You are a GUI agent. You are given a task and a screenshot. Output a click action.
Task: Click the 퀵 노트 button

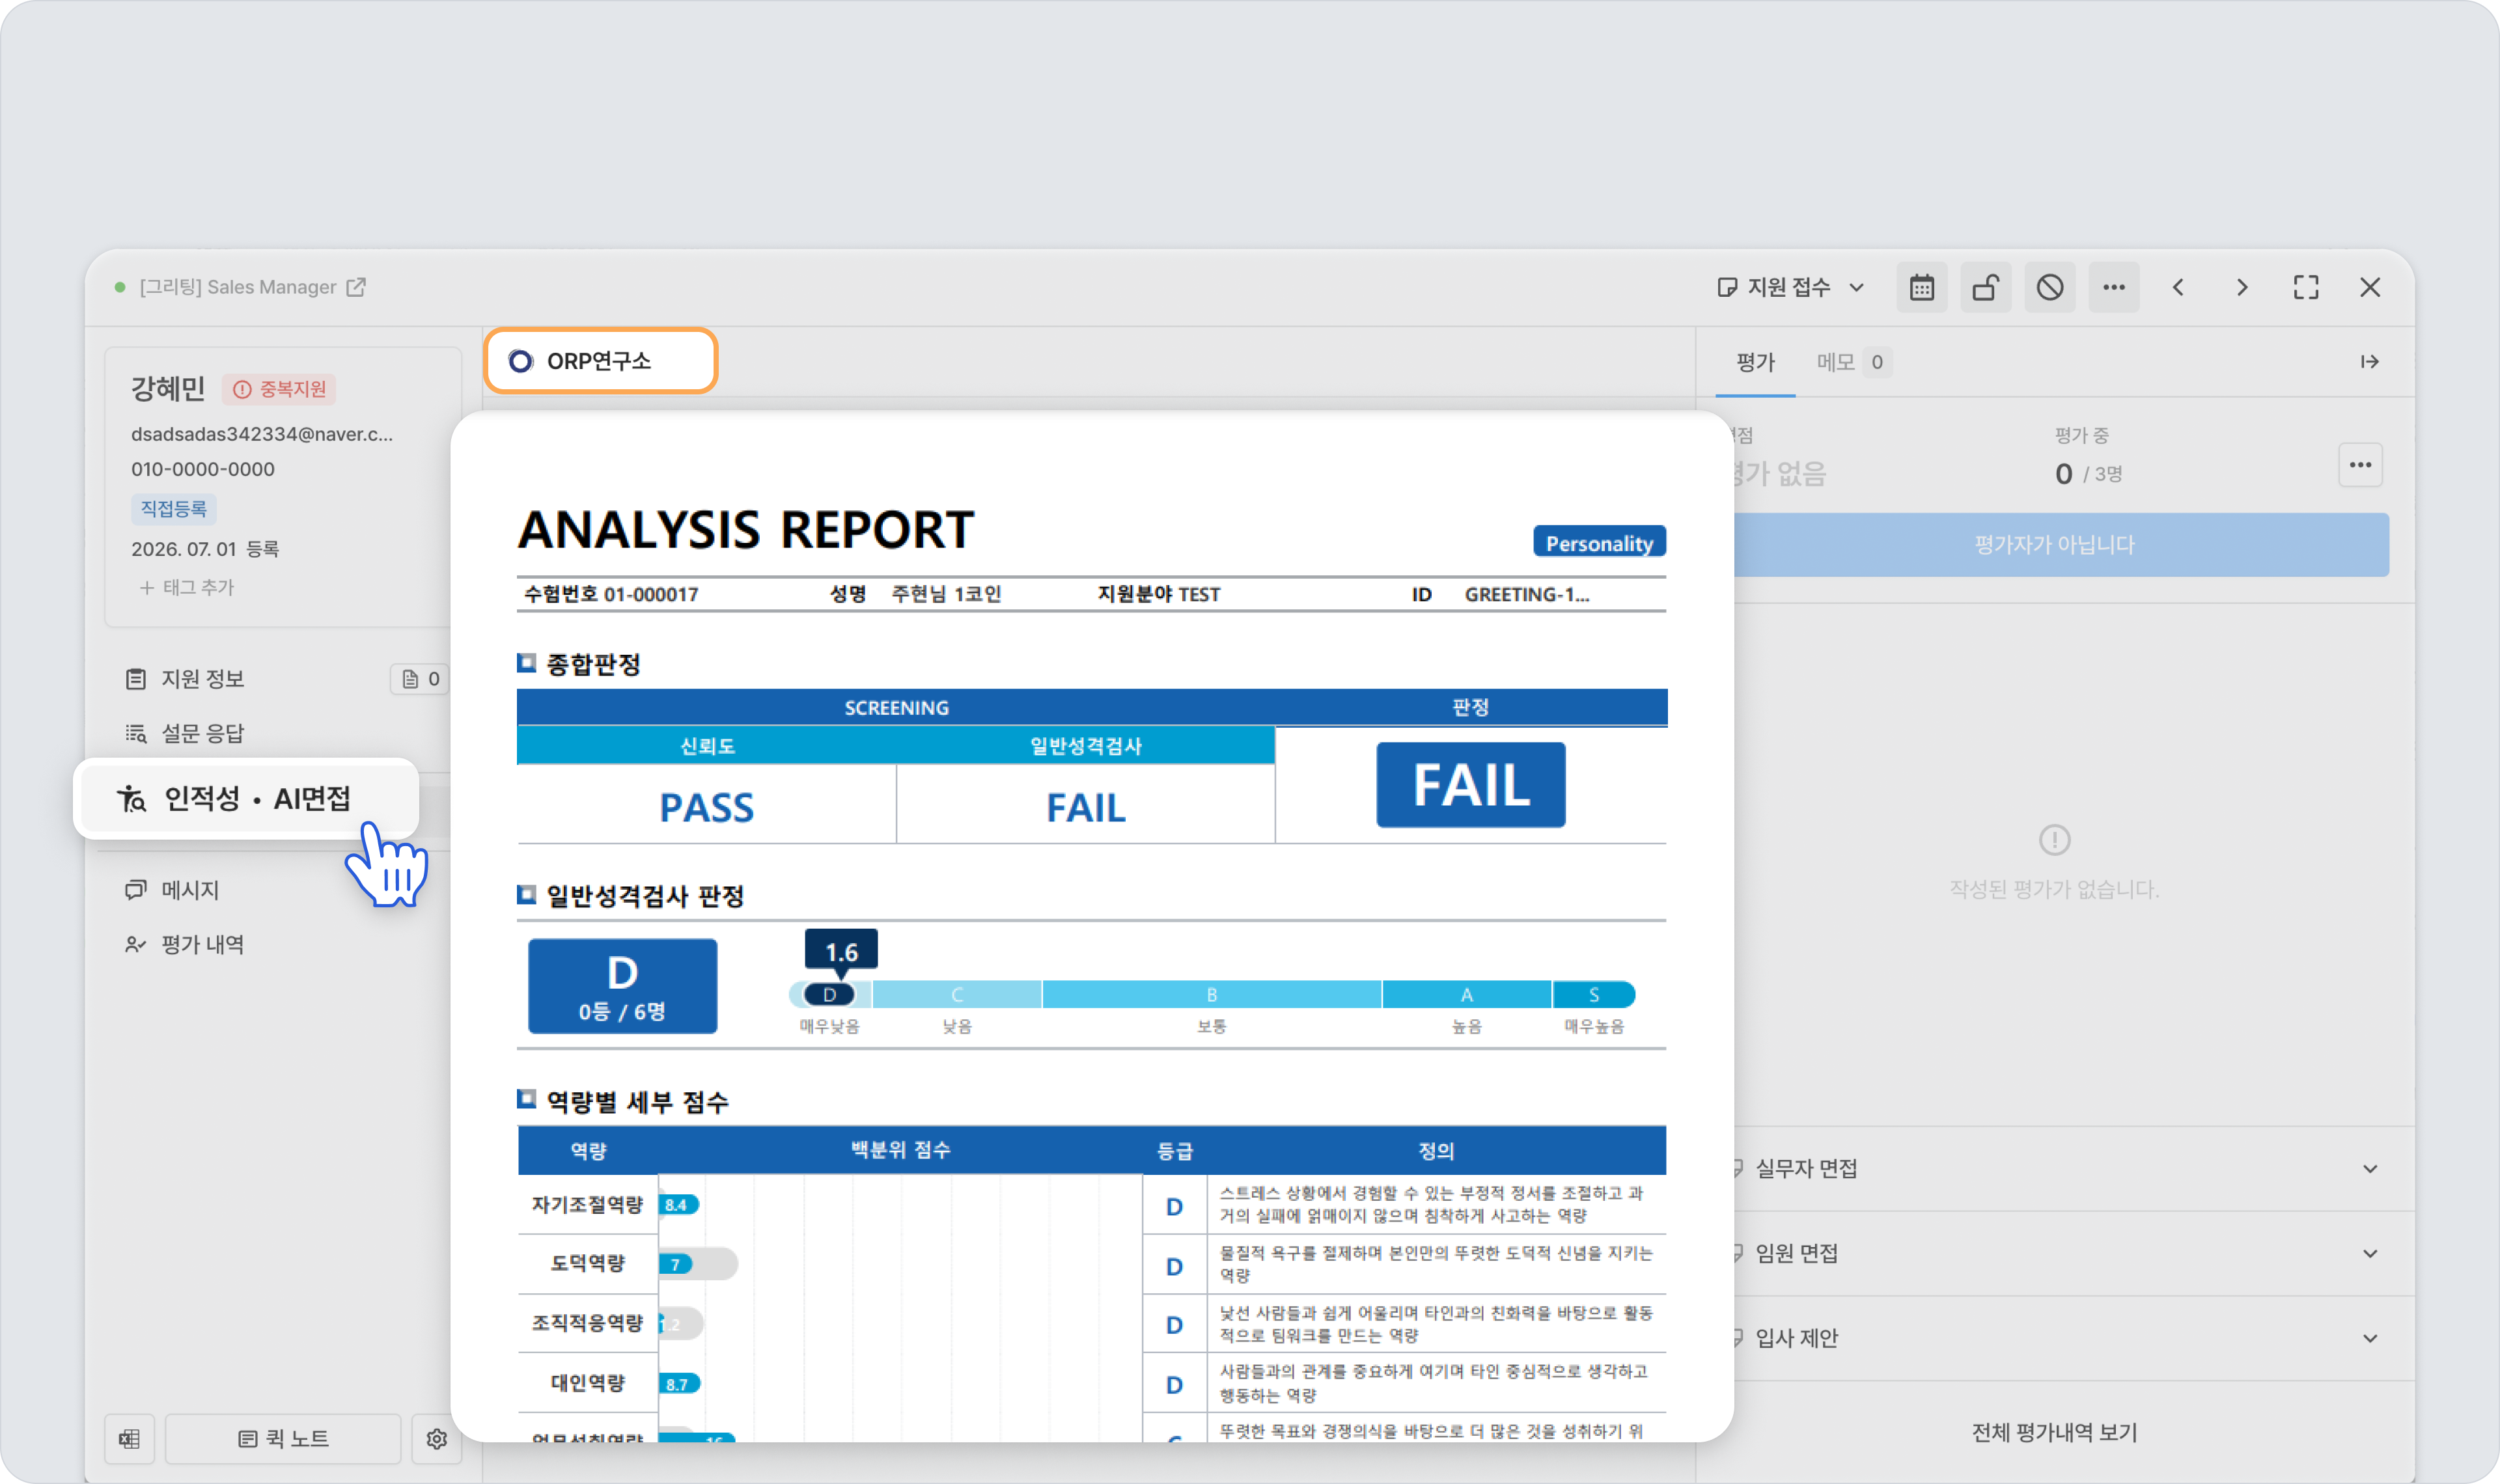point(283,1438)
